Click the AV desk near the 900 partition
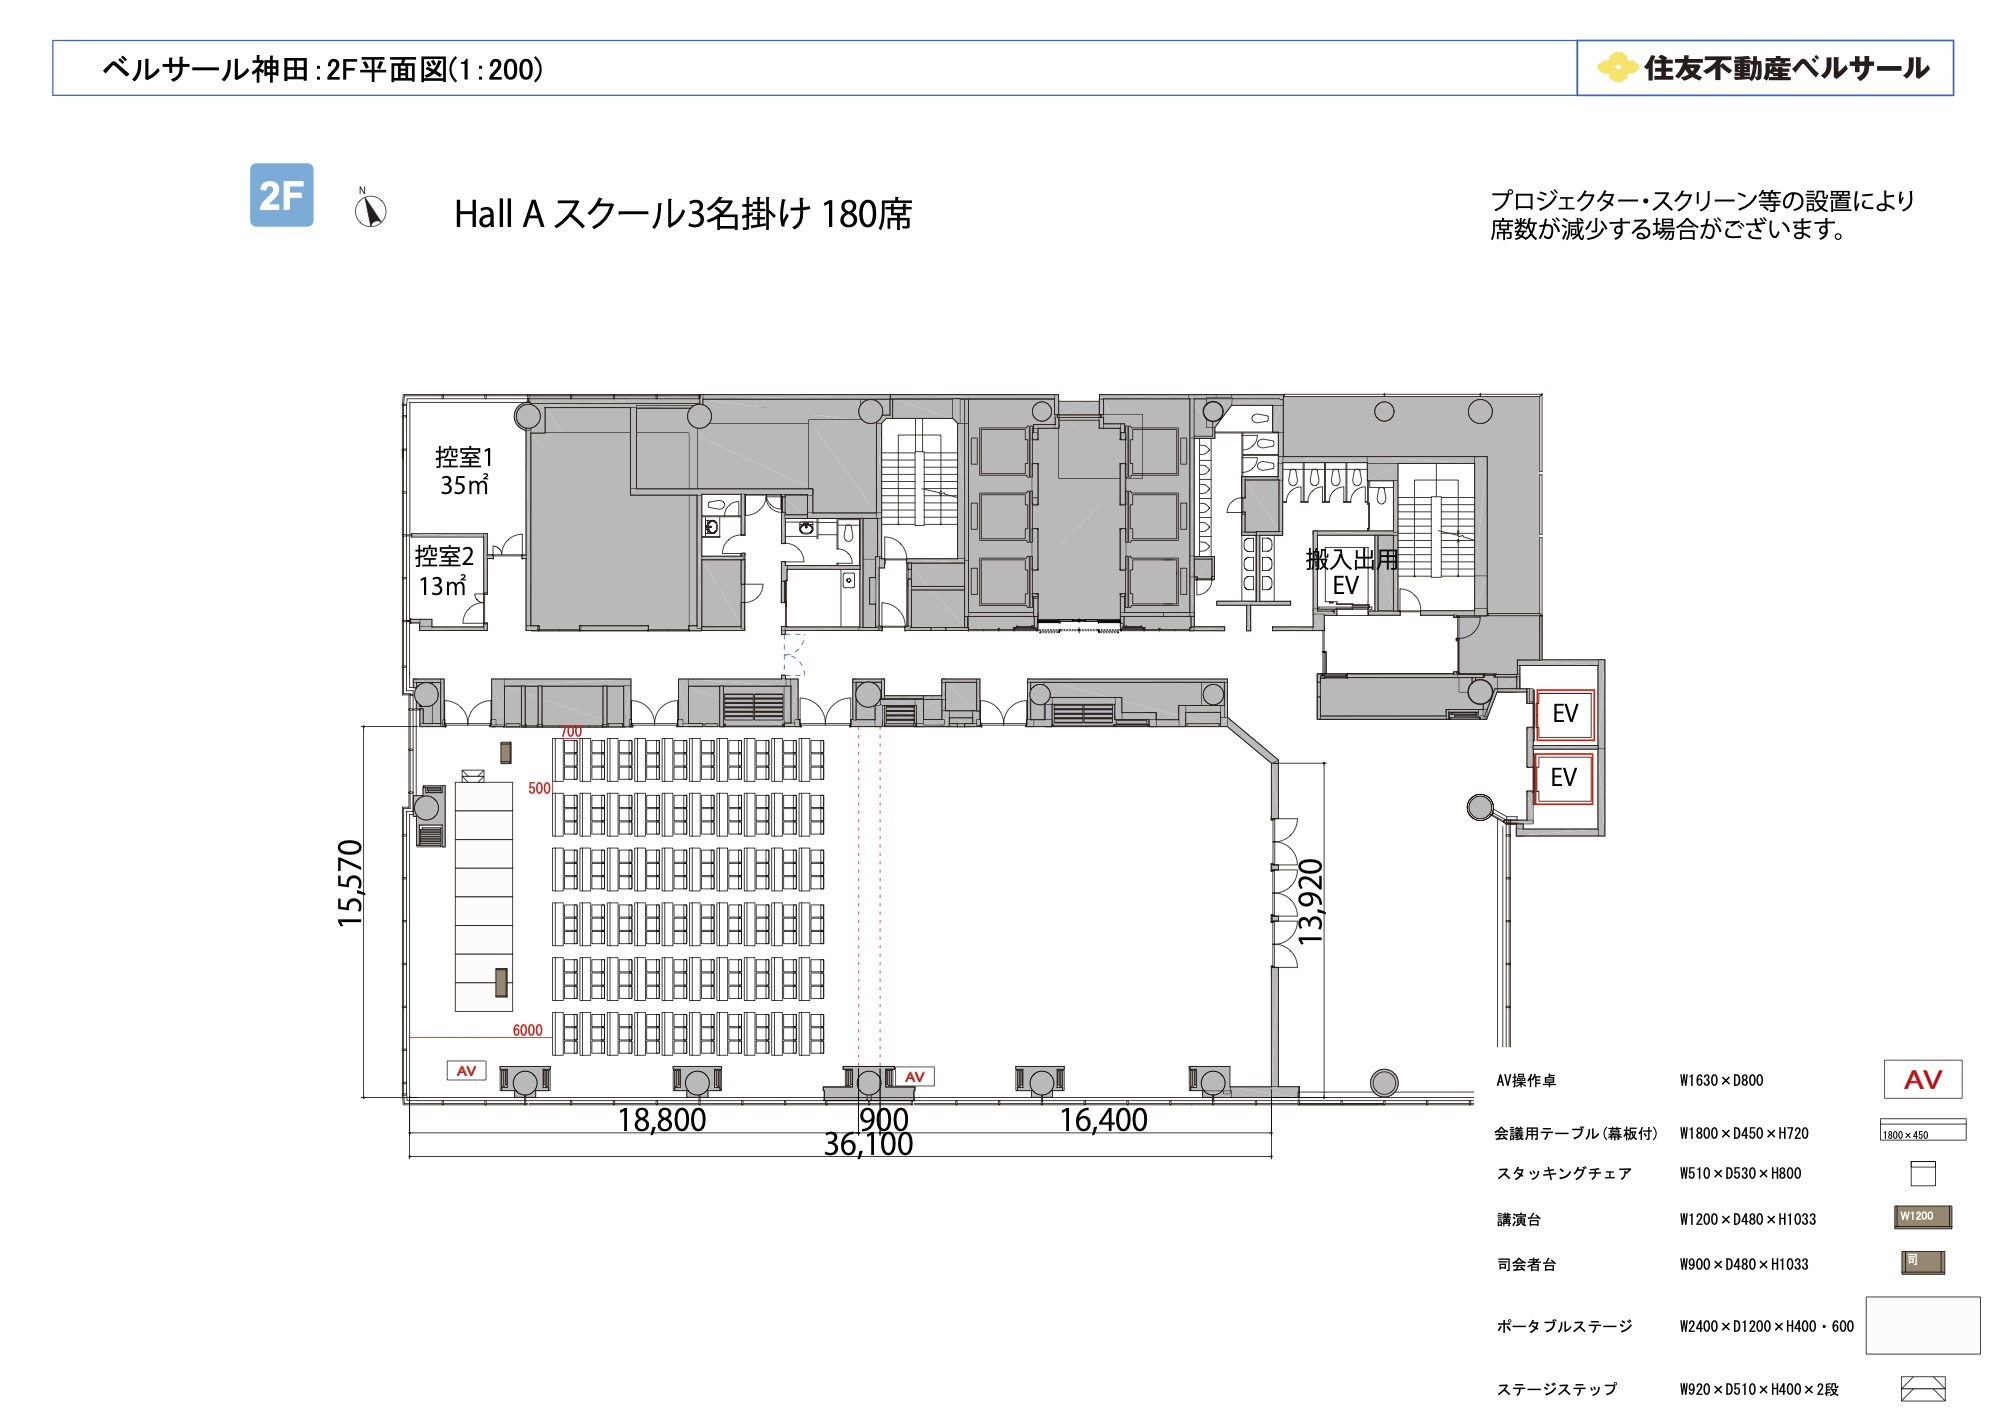This screenshot has height=1414, width=2000. pyautogui.click(x=914, y=1077)
